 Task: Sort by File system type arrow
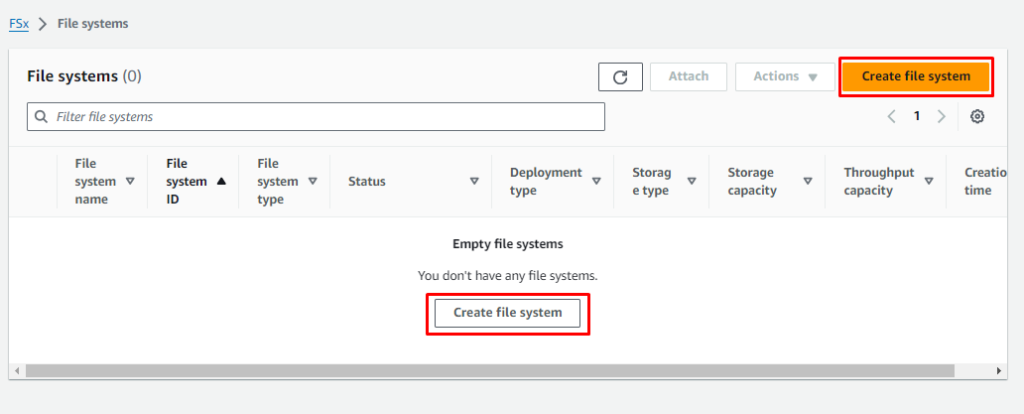click(x=312, y=182)
